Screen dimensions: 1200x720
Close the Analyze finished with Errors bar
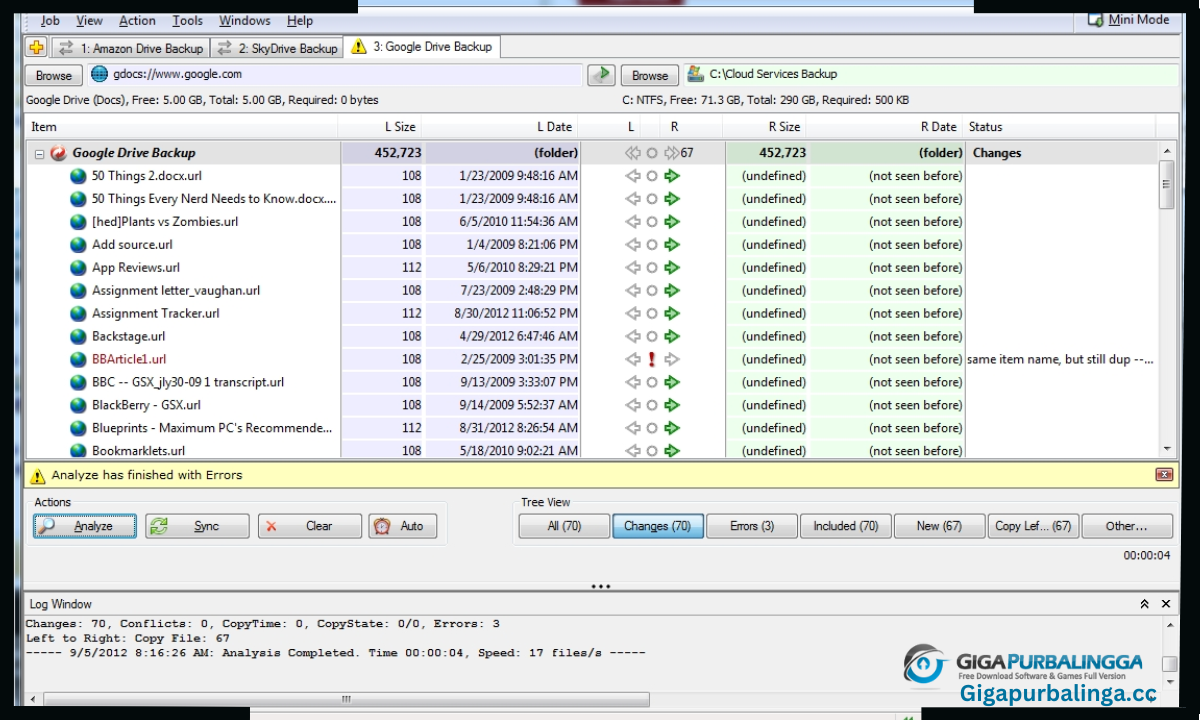pyautogui.click(x=1164, y=475)
